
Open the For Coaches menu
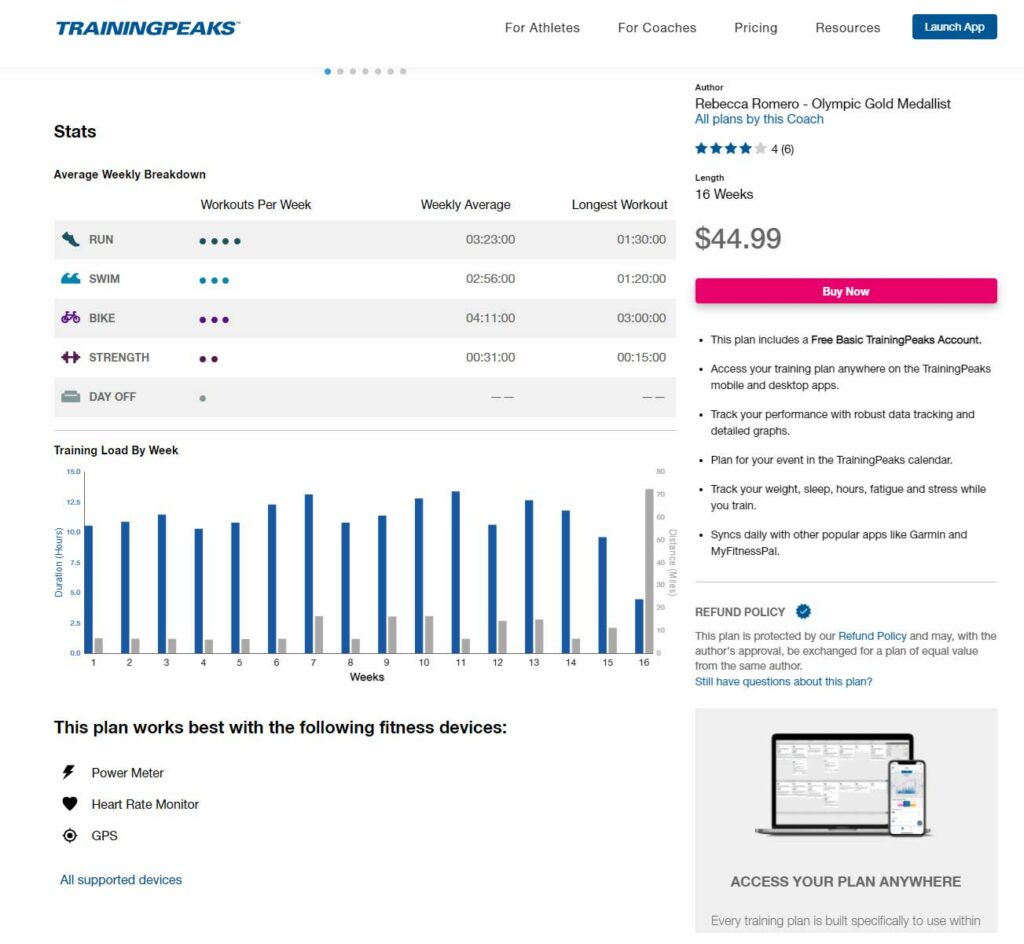pos(657,27)
